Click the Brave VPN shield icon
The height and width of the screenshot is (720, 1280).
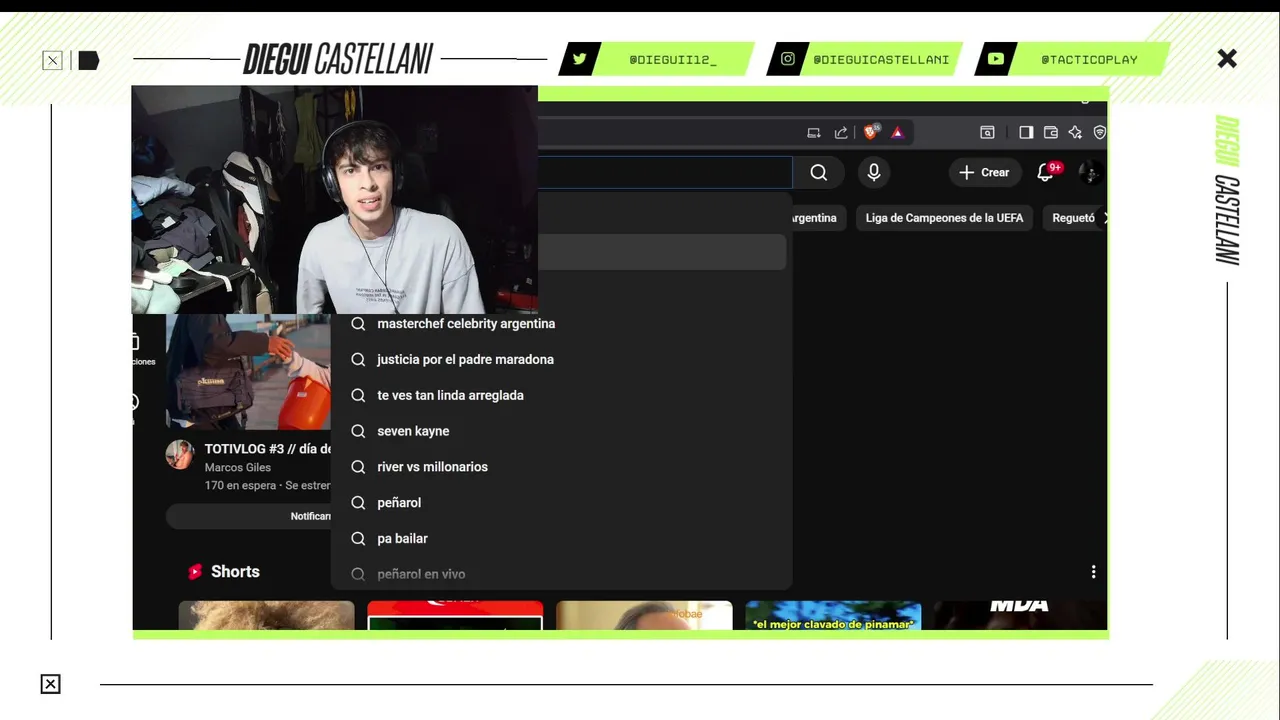click(1100, 132)
